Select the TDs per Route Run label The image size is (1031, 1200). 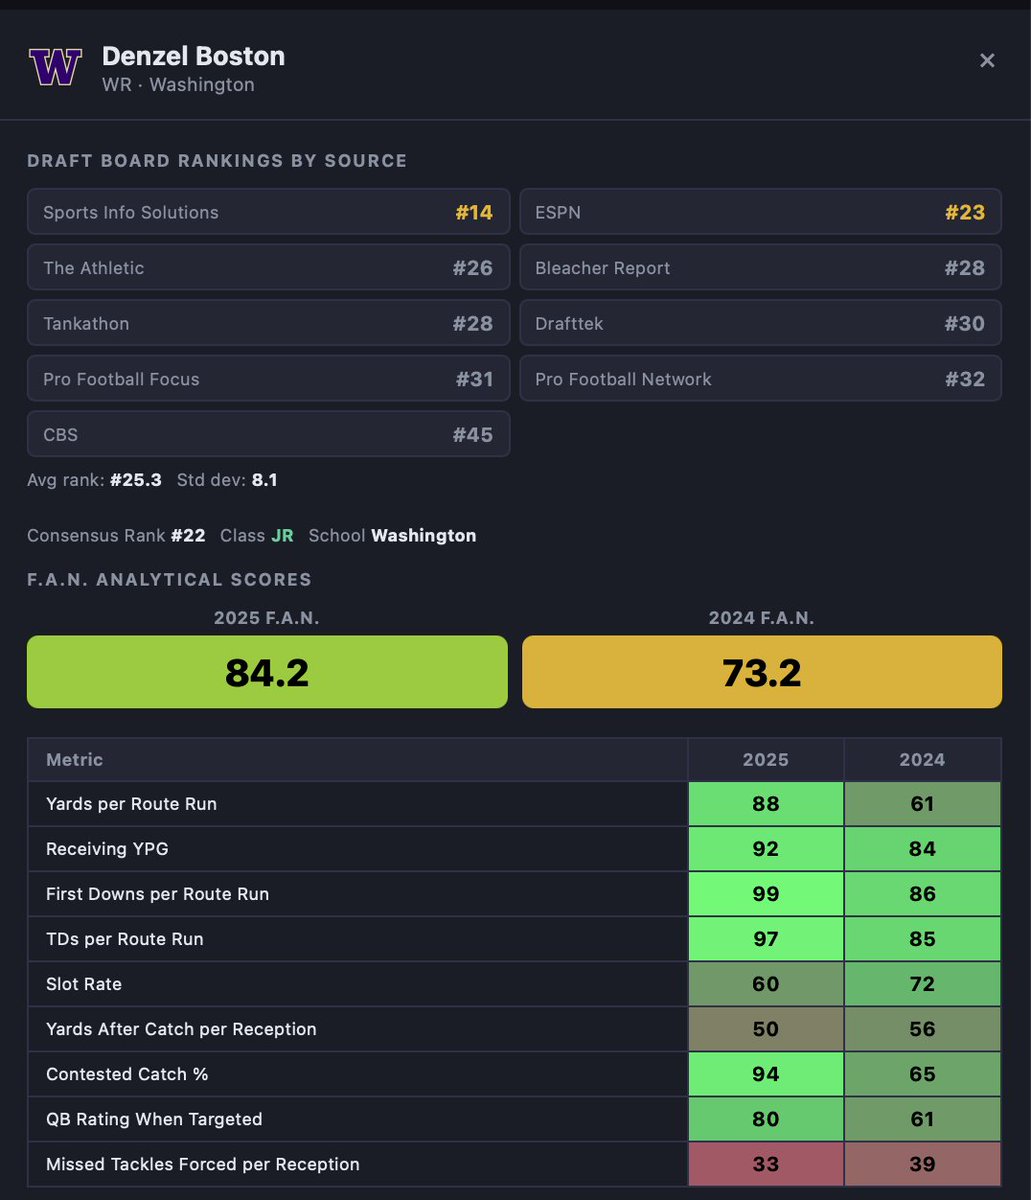tap(124, 939)
